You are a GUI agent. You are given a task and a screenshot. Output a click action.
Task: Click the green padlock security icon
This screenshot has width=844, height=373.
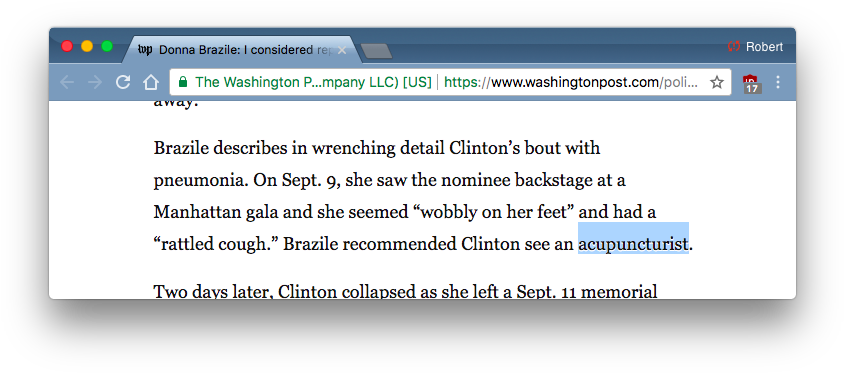(183, 82)
